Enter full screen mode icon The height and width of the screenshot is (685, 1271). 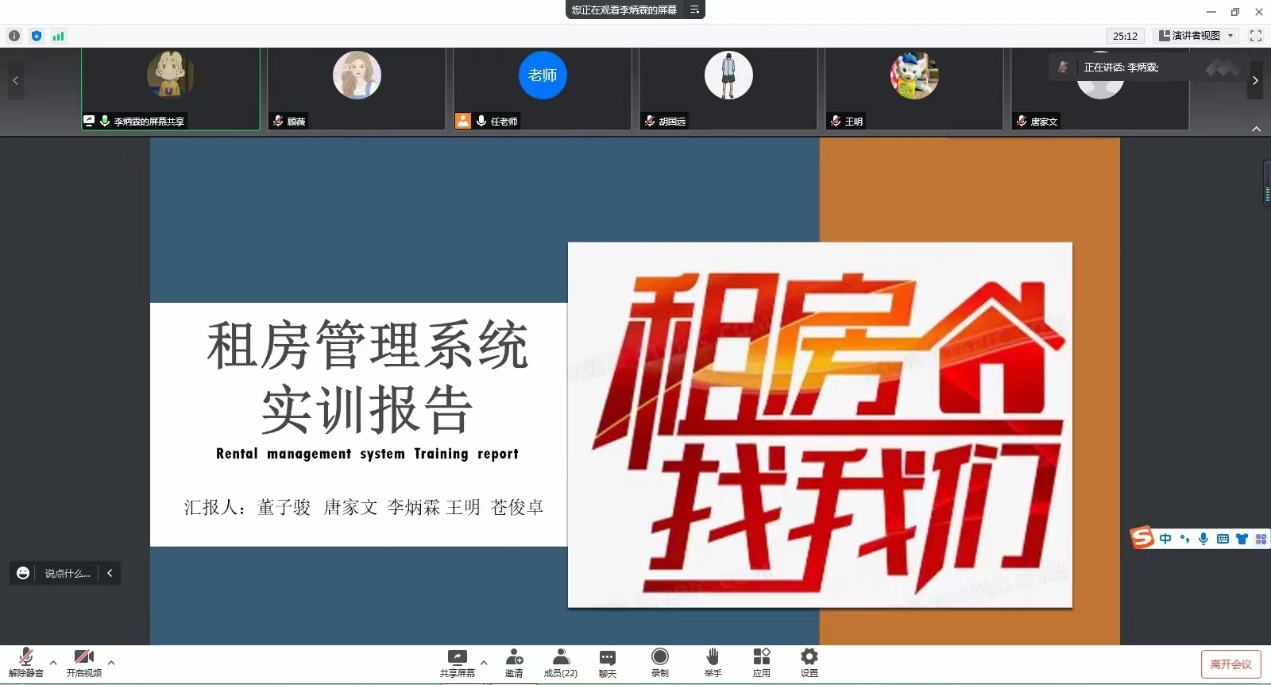1255,36
